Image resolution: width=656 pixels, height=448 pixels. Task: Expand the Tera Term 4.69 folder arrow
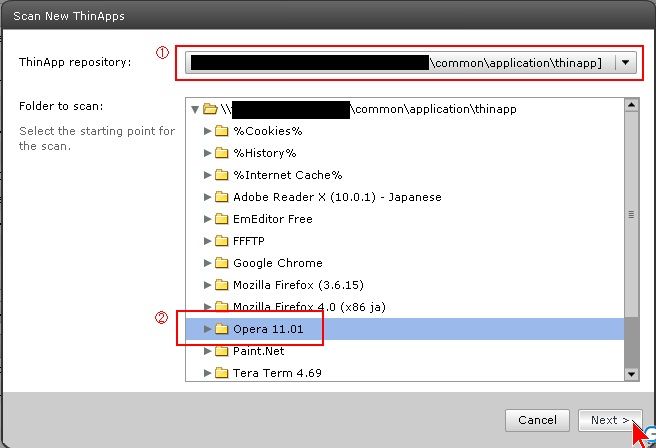207,373
